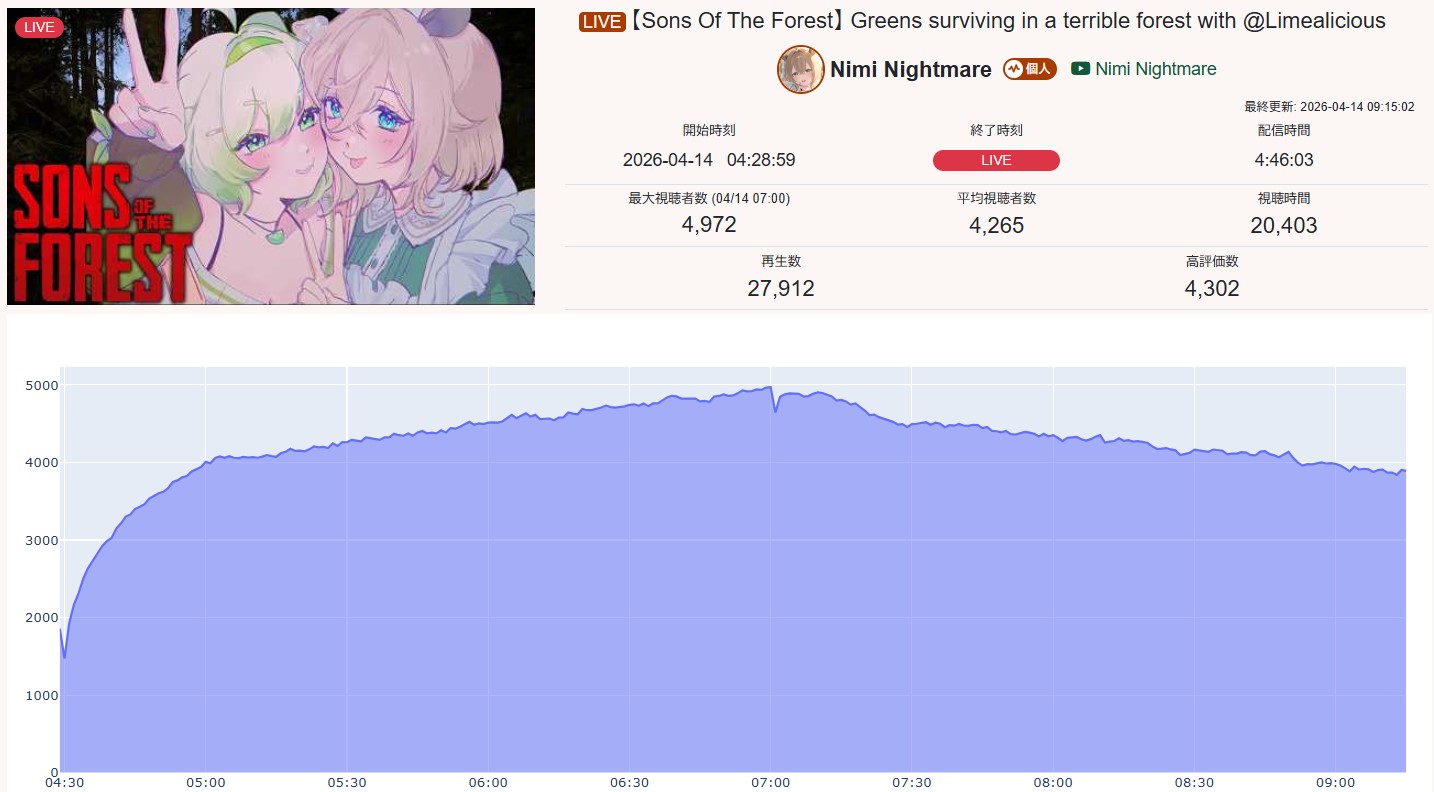
Task: Click the 05:00 label on the time axis
Action: click(204, 782)
